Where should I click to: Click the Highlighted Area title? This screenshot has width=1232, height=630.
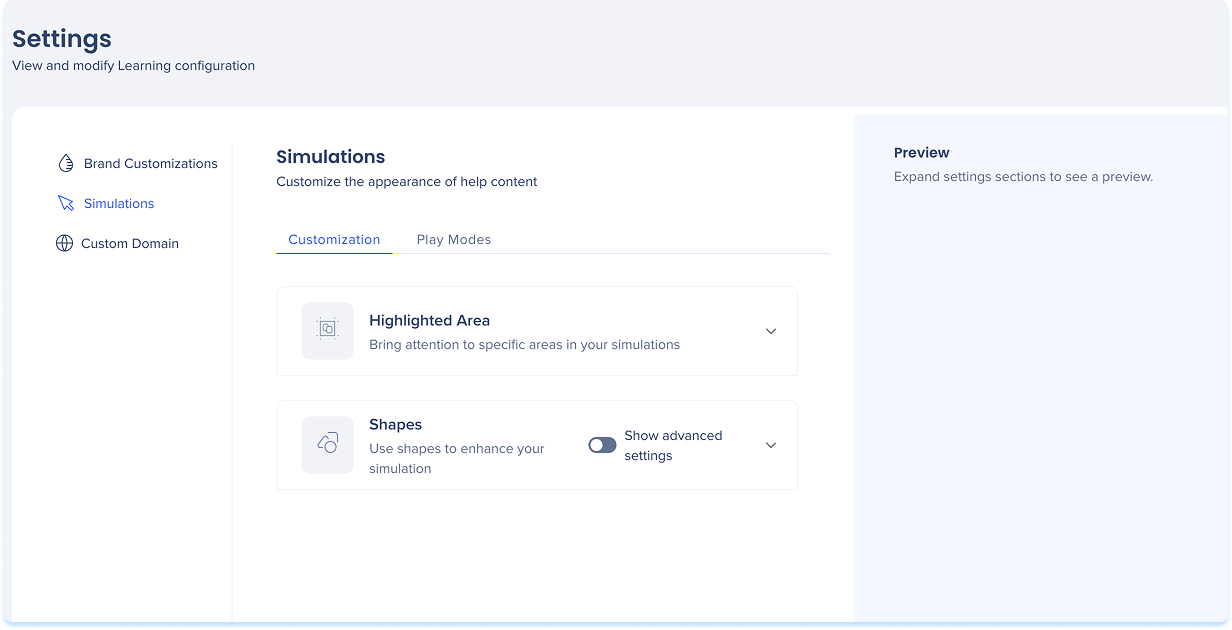[x=429, y=320]
